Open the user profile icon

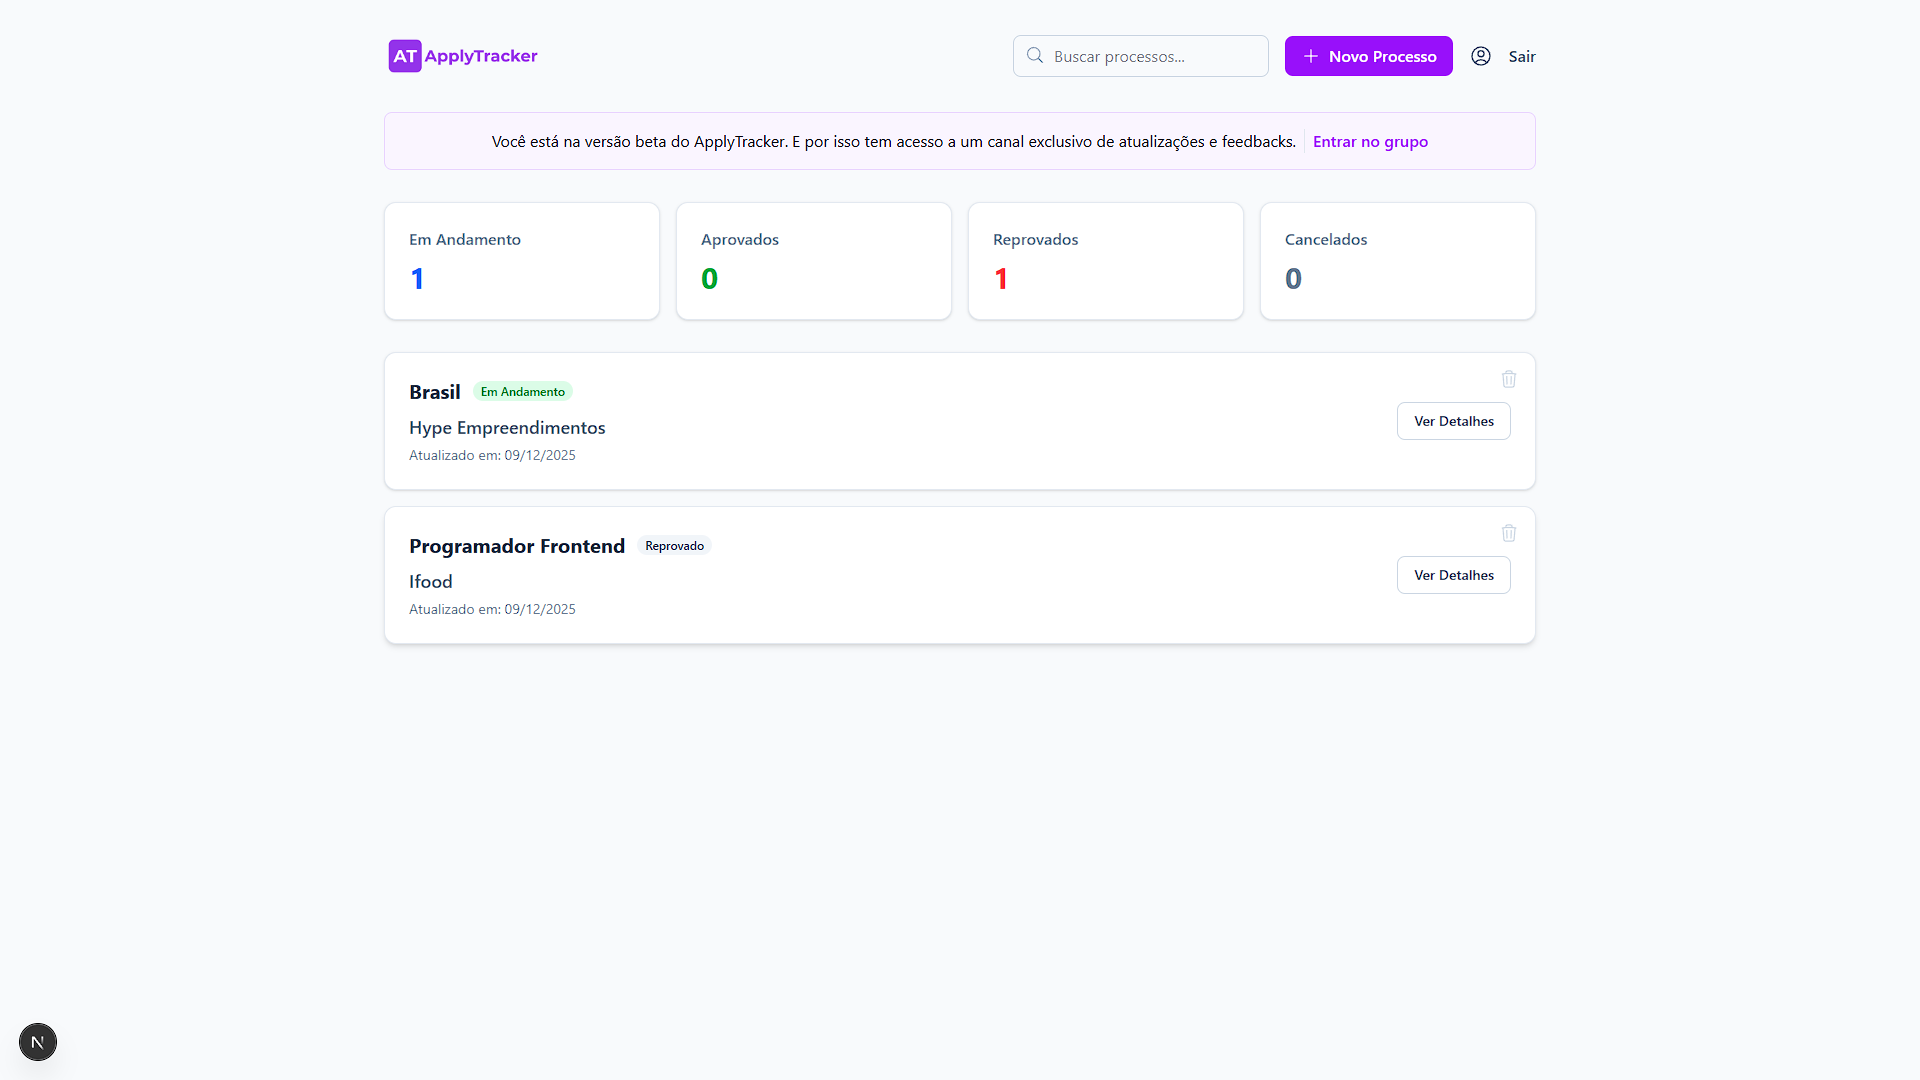(1481, 56)
